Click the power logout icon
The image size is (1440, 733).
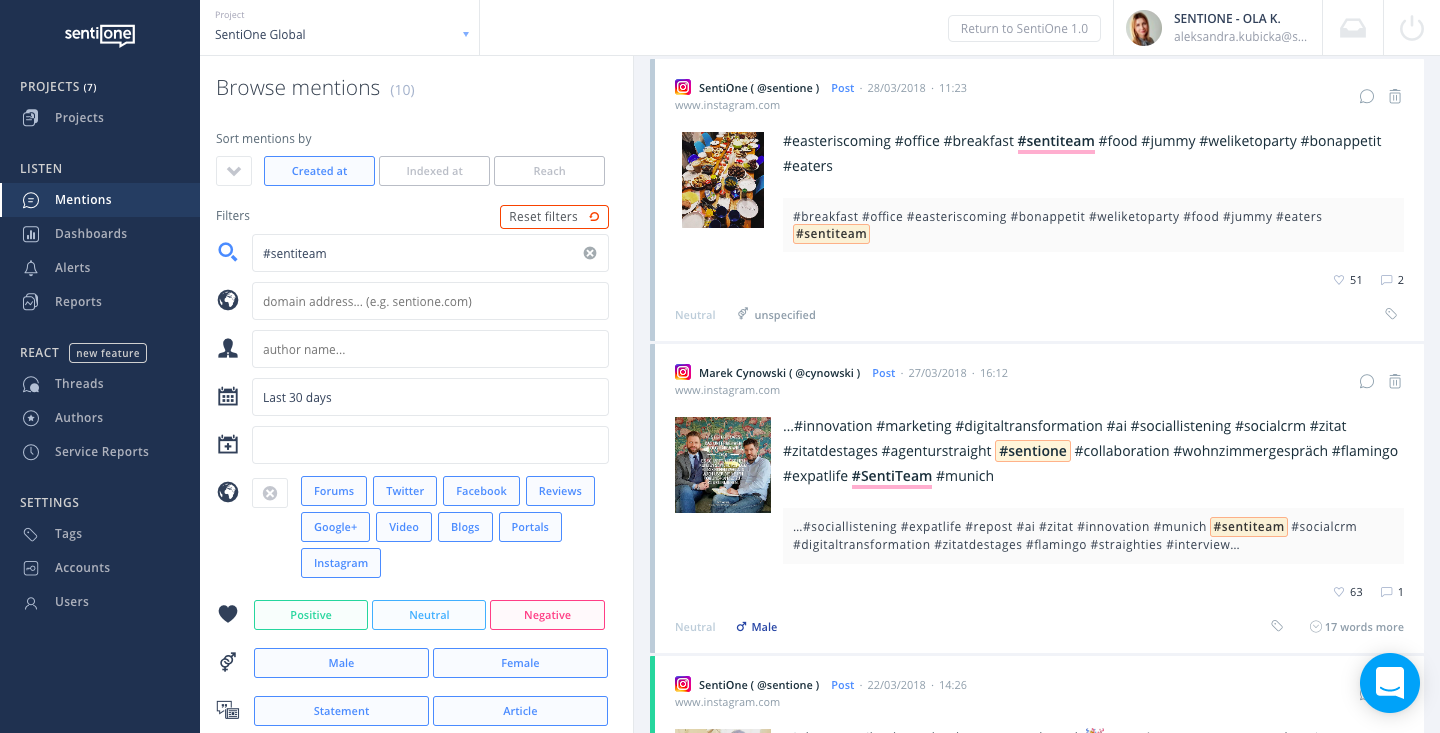tap(1411, 29)
